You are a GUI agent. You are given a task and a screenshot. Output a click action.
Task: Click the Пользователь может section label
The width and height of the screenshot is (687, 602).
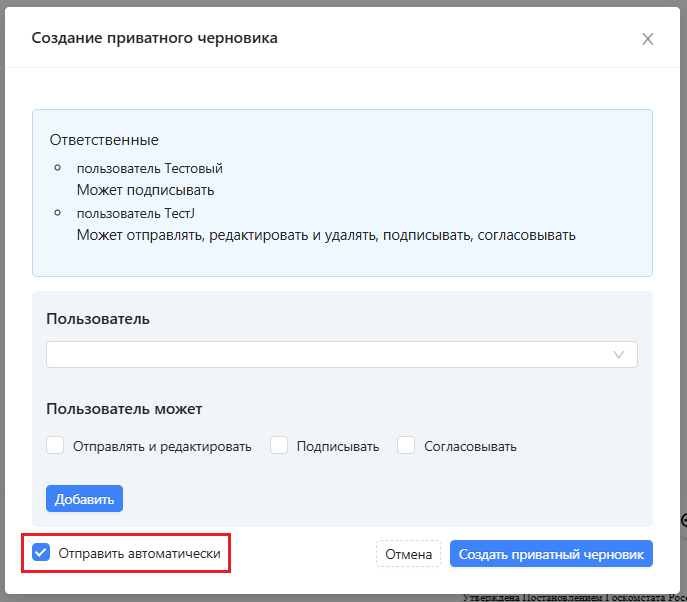(x=124, y=409)
